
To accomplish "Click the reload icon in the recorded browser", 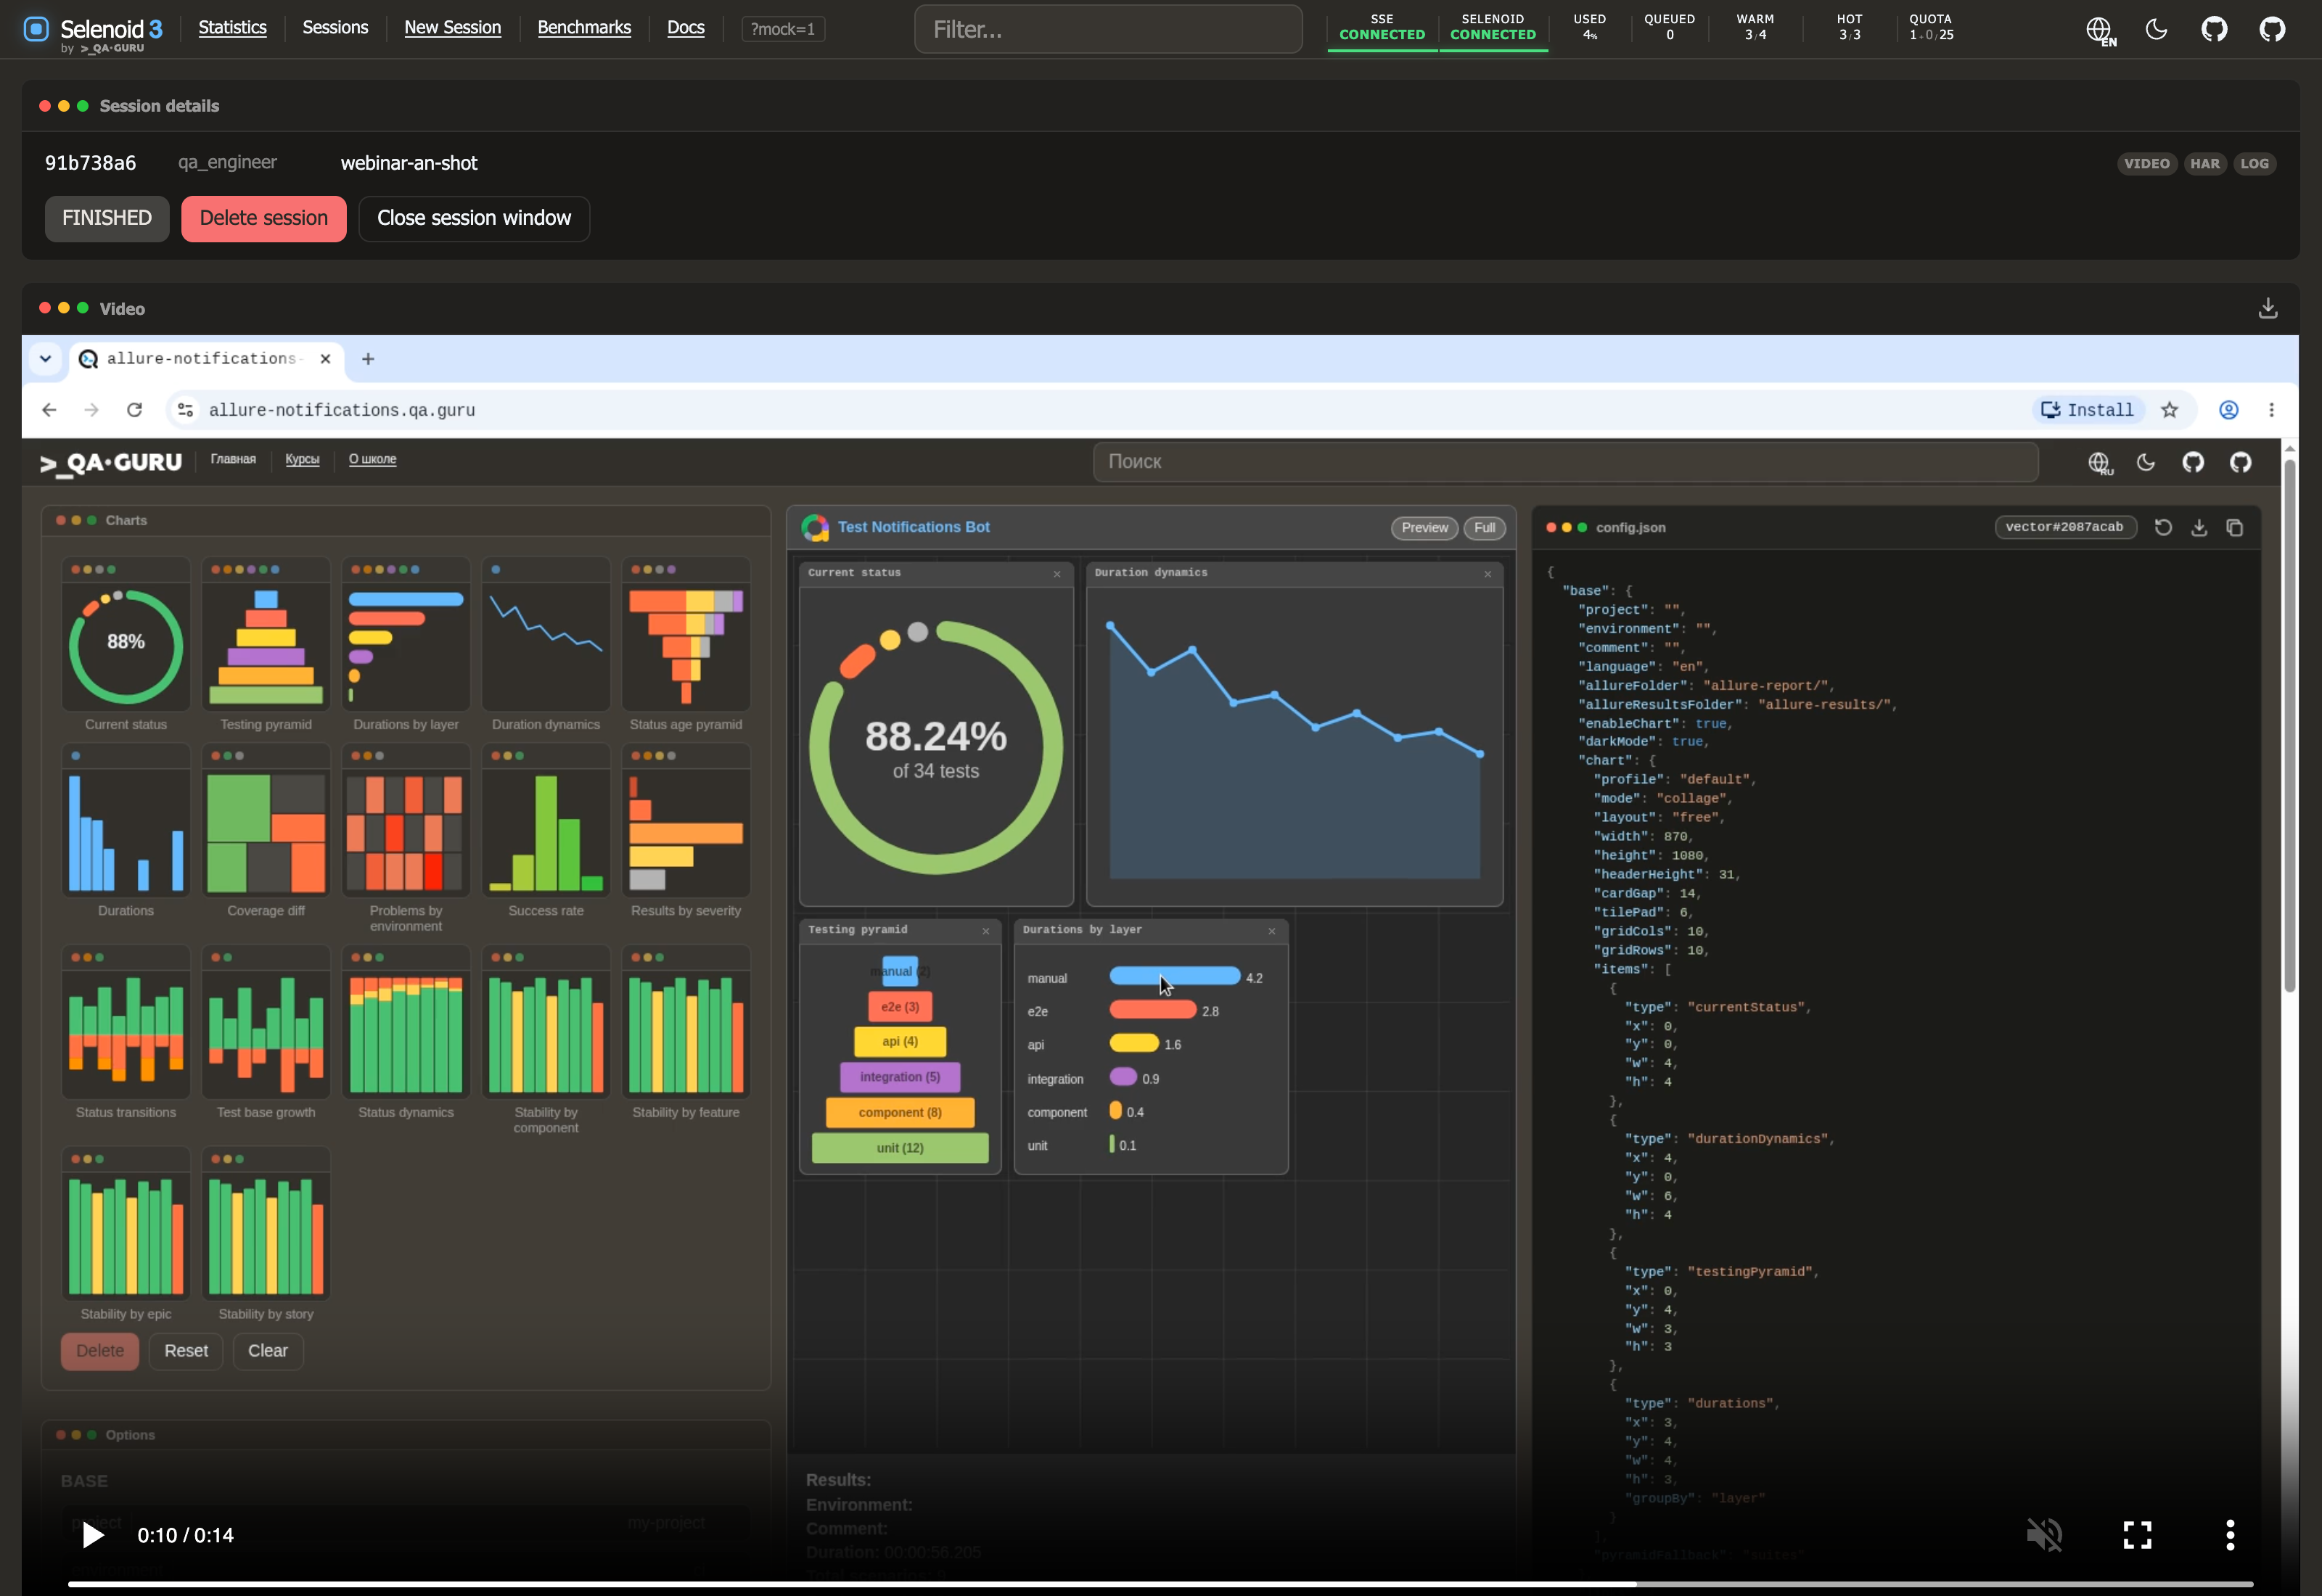I will (135, 410).
